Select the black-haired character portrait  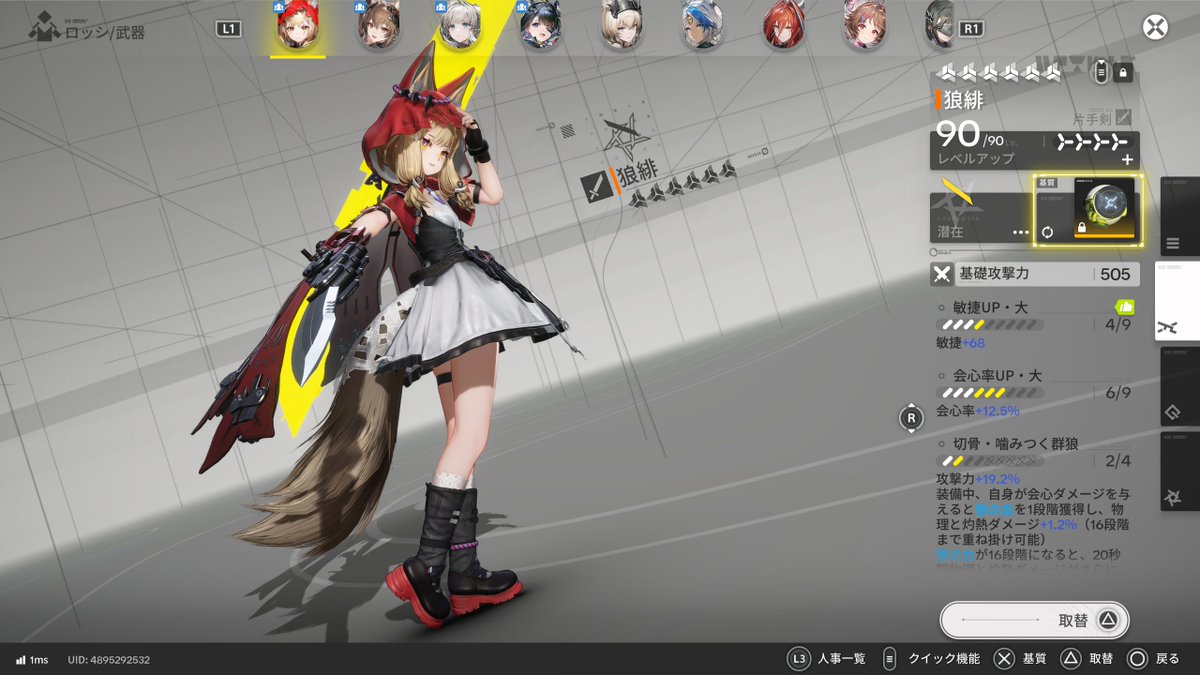pos(540,25)
